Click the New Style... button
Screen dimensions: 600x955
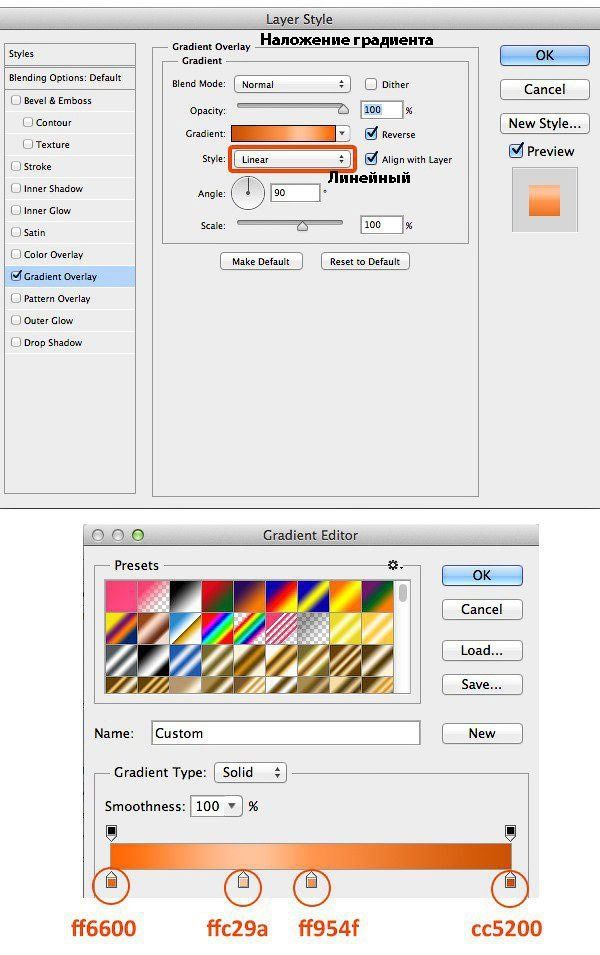click(x=545, y=124)
